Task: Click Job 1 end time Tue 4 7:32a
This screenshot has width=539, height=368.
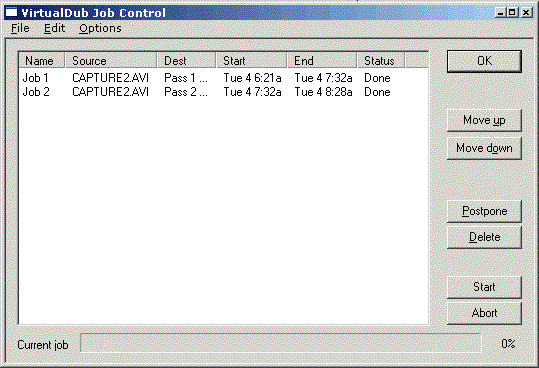Action: [x=323, y=78]
